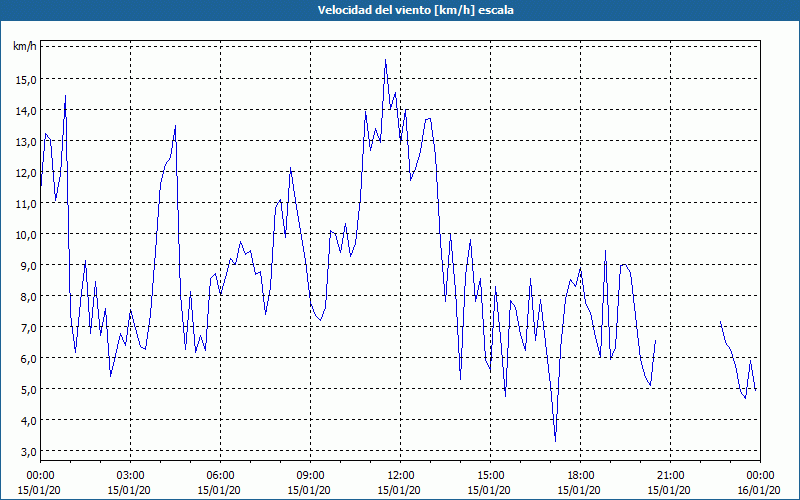Click the km/h unit label
The image size is (800, 500).
pos(24,46)
